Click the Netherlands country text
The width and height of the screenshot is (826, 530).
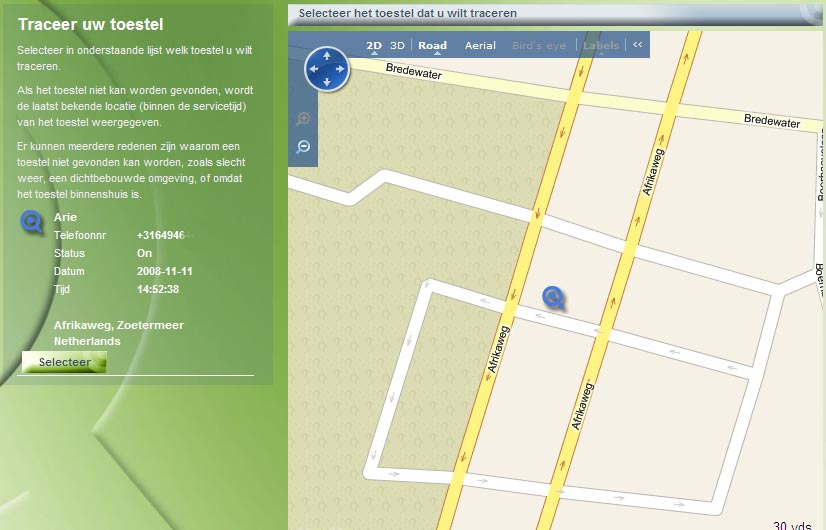87,341
